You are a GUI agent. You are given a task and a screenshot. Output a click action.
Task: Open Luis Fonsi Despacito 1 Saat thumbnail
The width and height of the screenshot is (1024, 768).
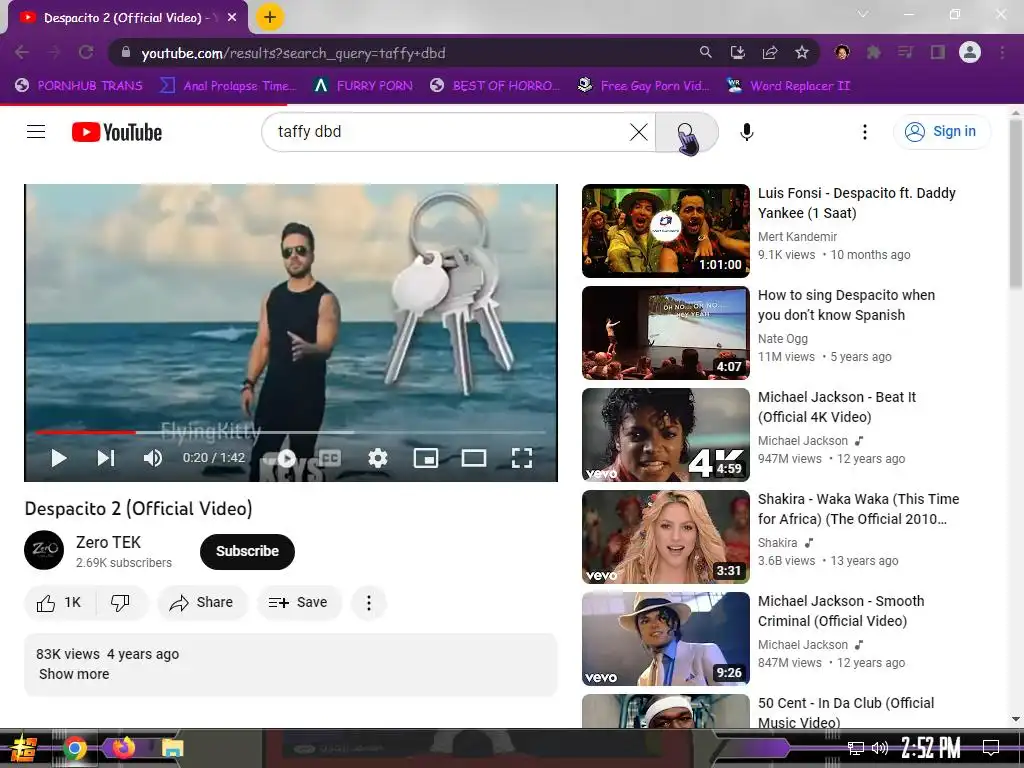click(x=665, y=231)
